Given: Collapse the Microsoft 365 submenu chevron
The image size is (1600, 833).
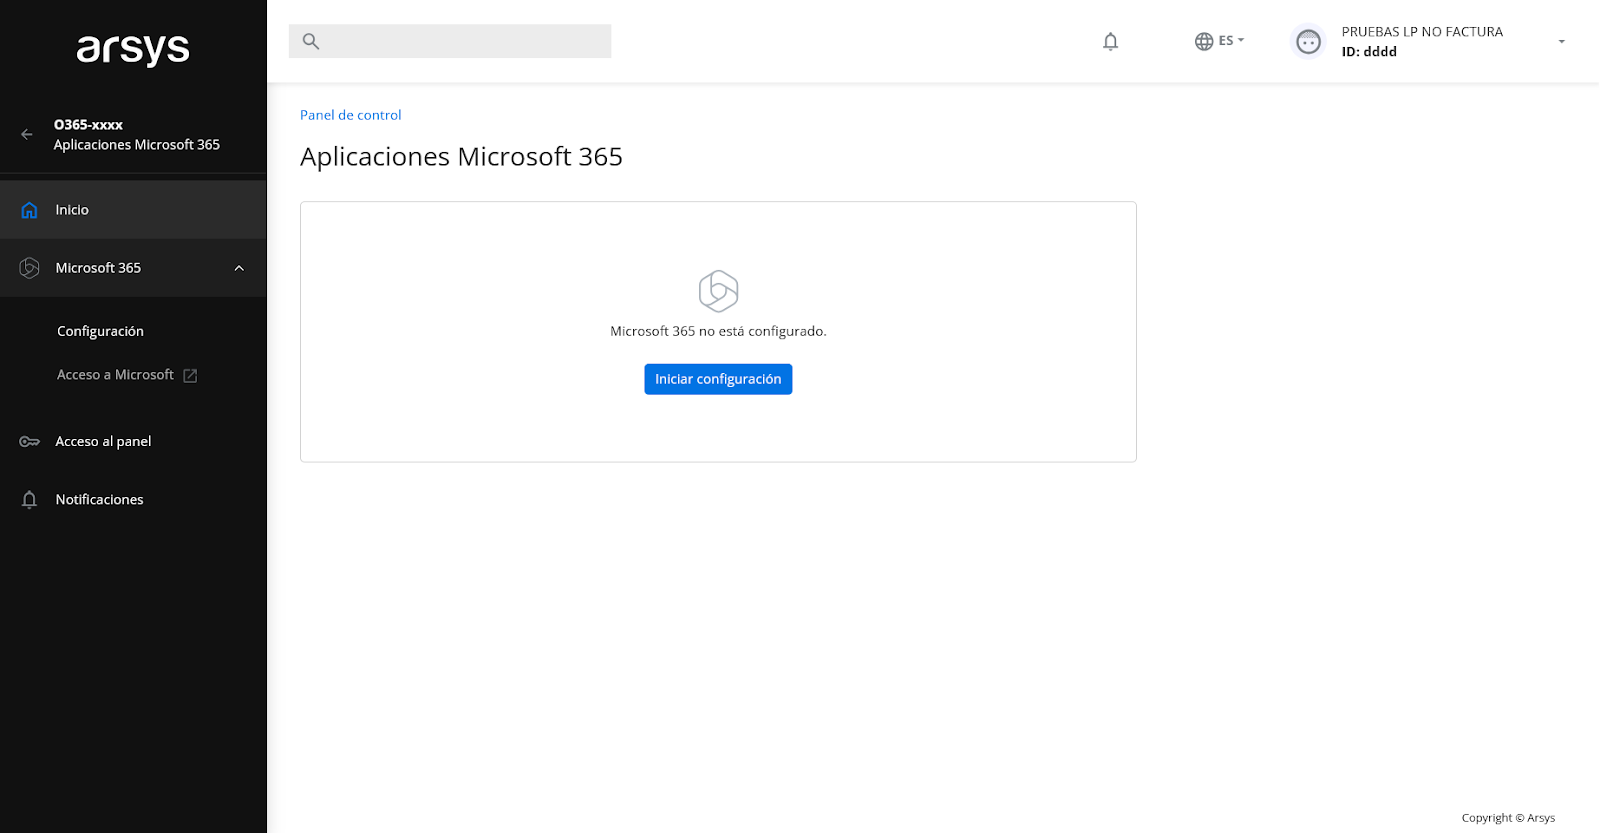Looking at the screenshot, I should tap(239, 268).
